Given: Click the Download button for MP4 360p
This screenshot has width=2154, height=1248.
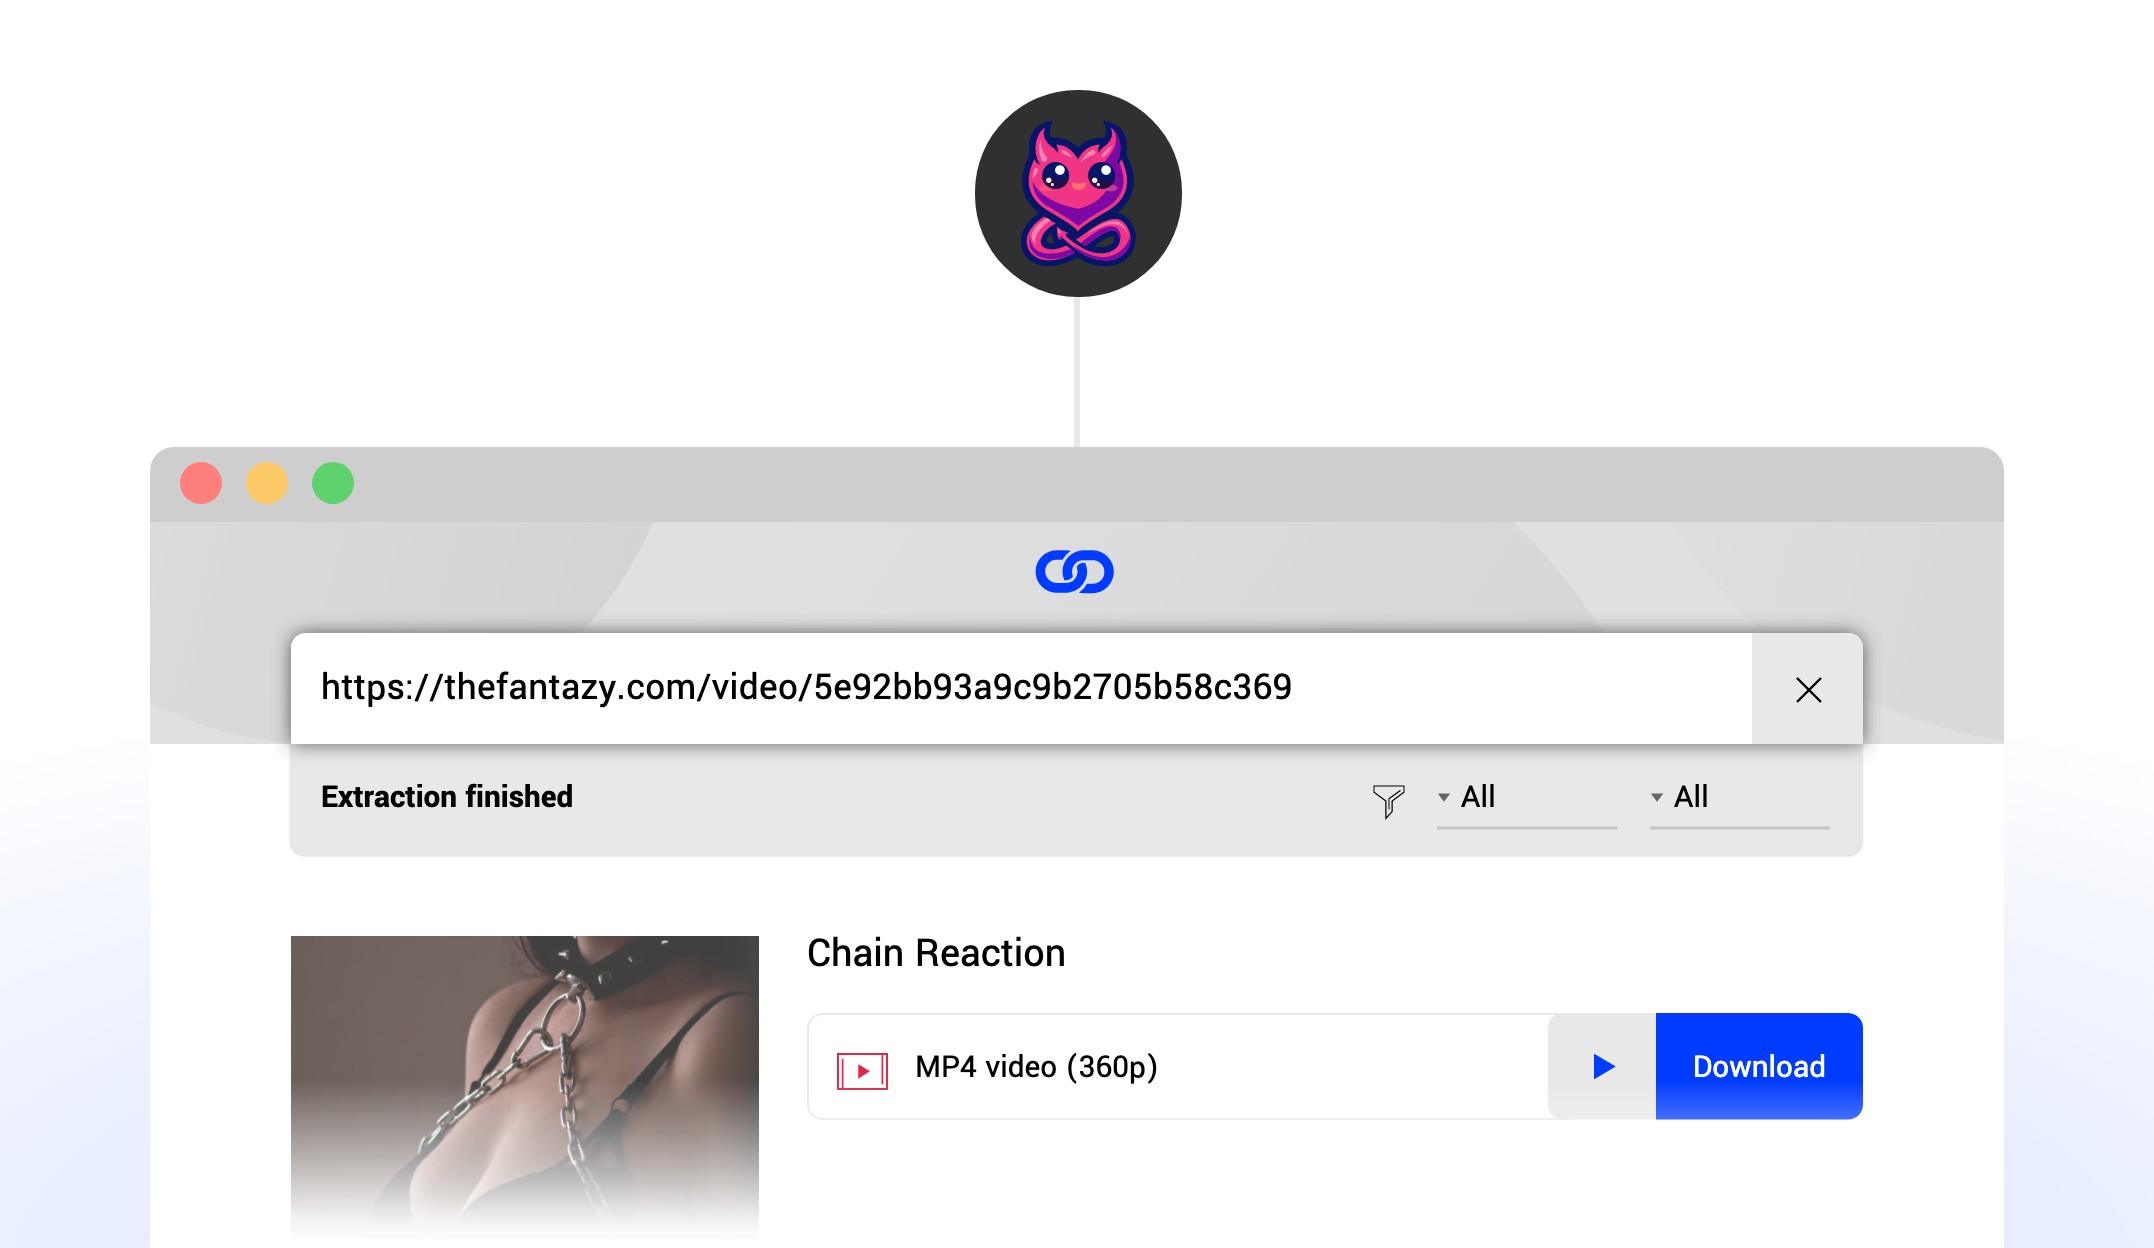Looking at the screenshot, I should (1757, 1065).
